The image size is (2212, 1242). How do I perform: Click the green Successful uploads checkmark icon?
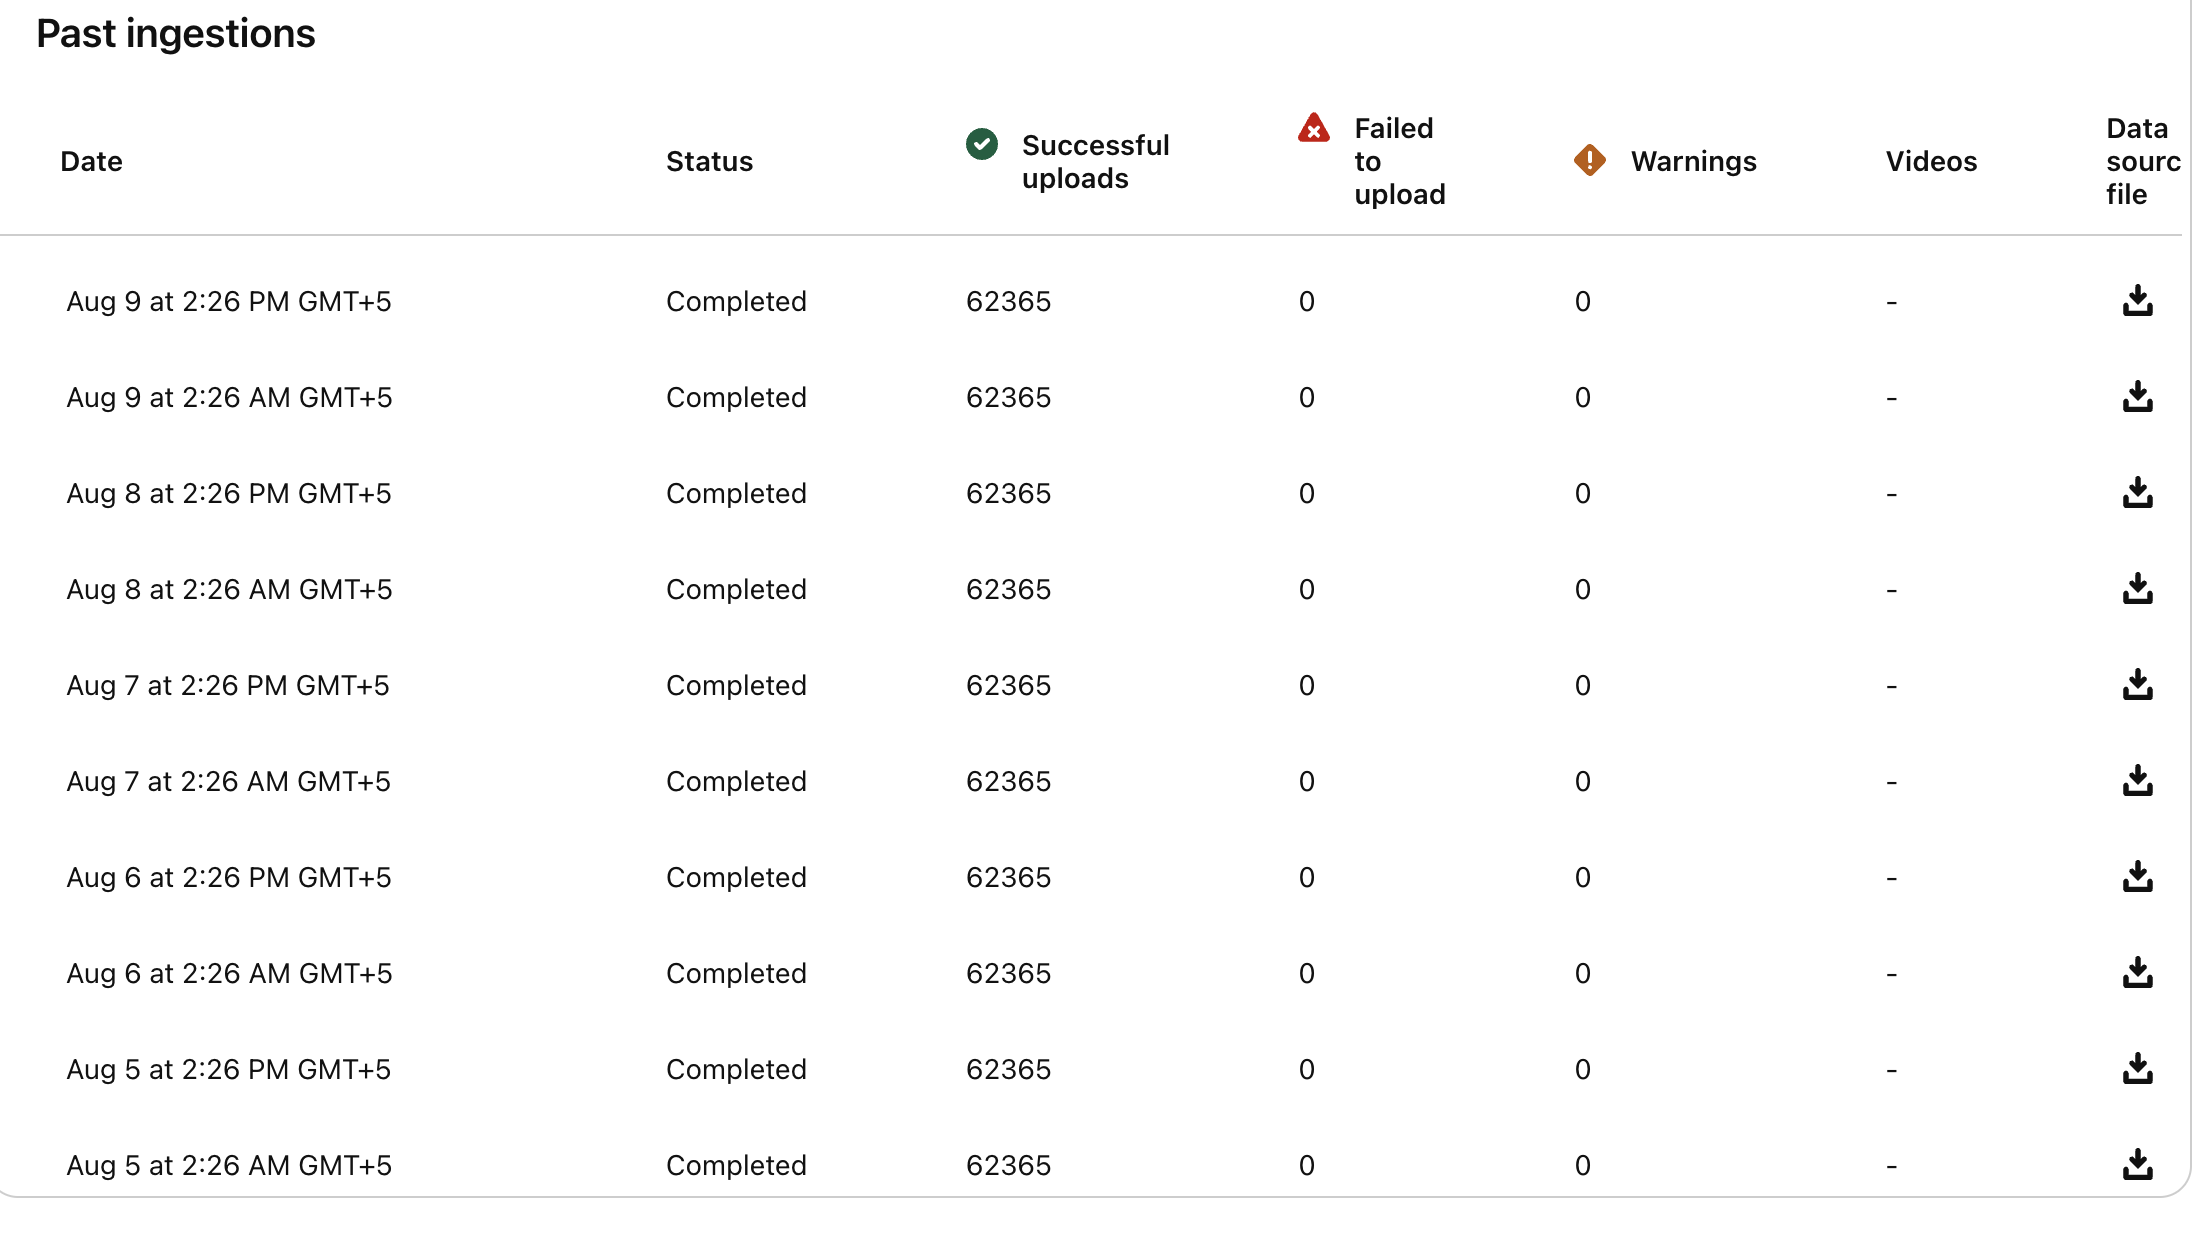(x=981, y=144)
